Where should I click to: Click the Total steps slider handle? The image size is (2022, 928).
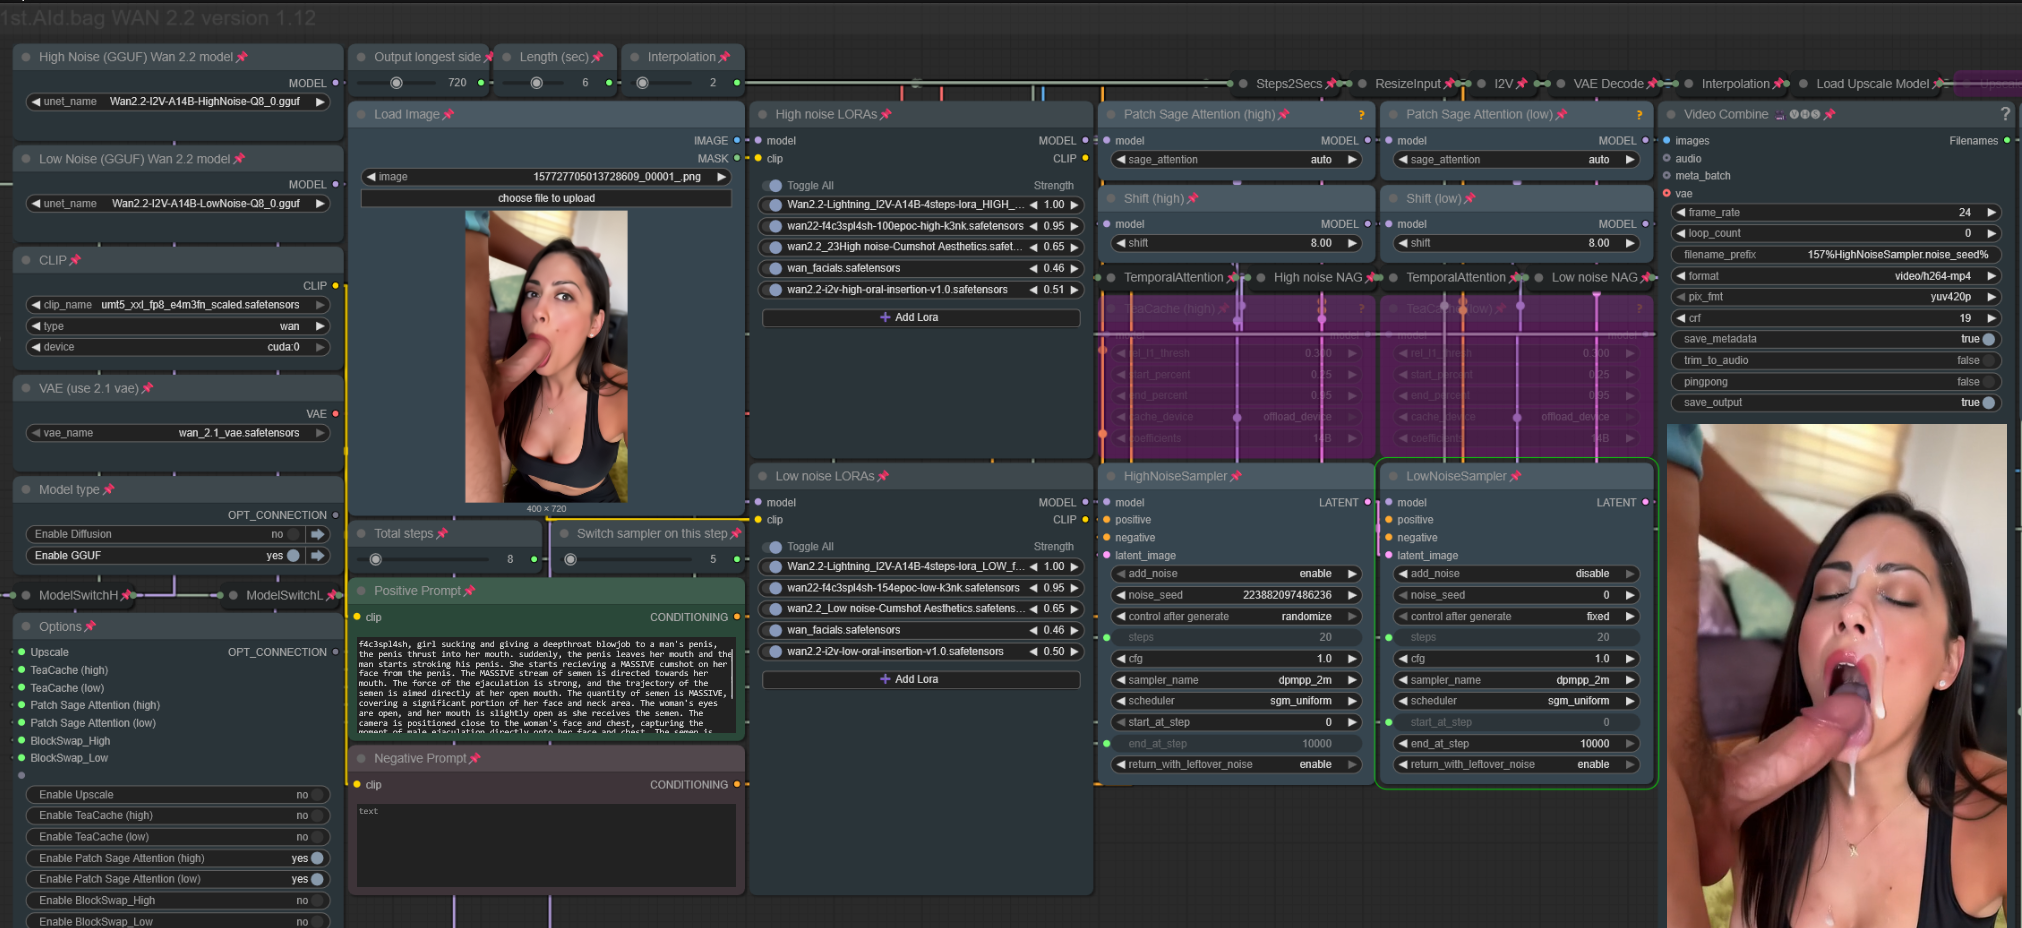(x=376, y=559)
